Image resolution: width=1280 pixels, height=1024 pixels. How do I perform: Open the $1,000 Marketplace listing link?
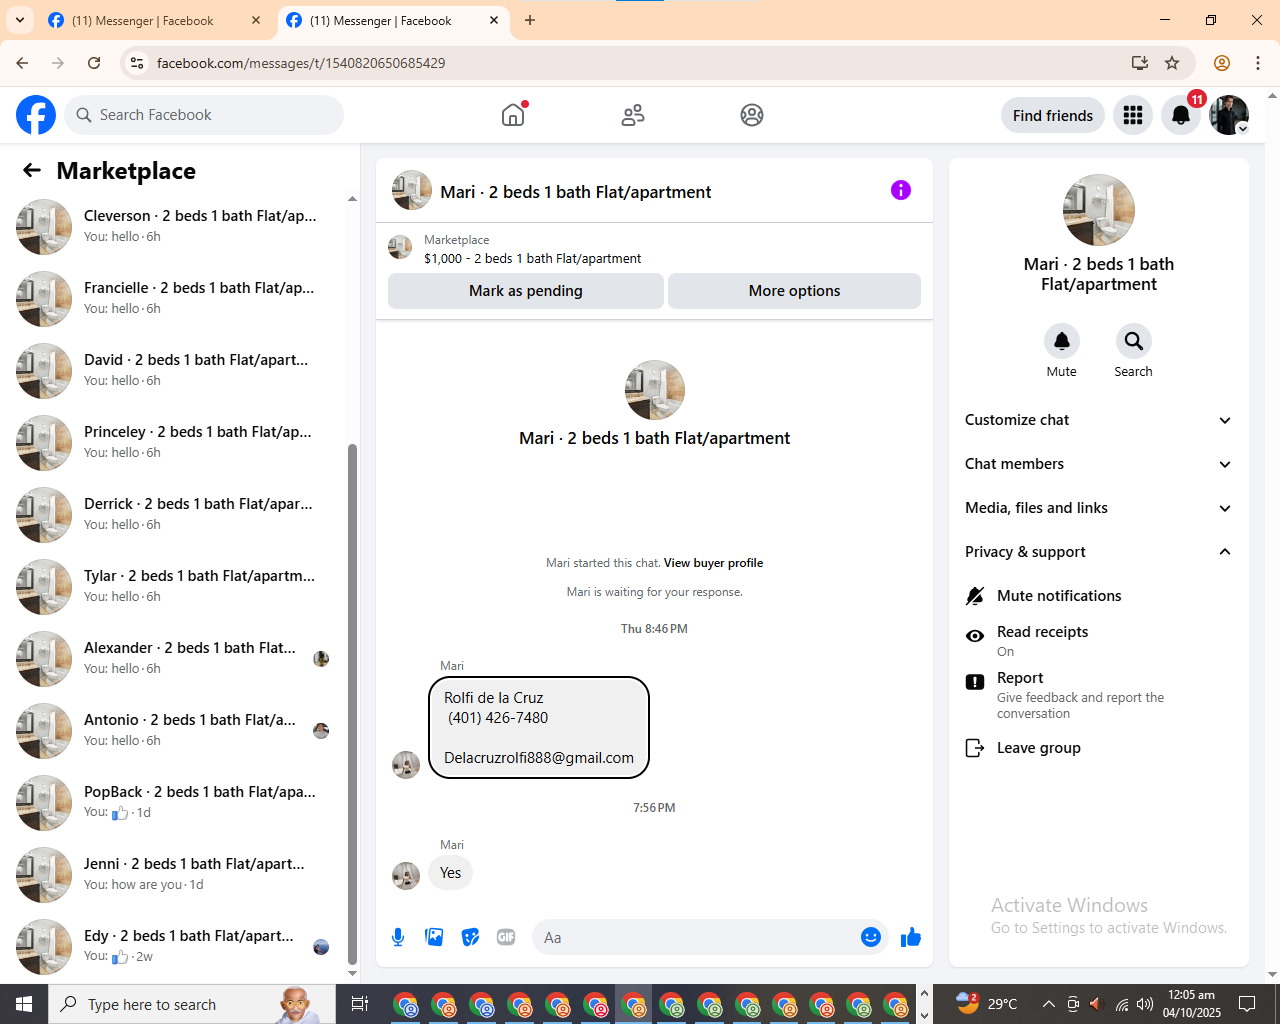(533, 258)
